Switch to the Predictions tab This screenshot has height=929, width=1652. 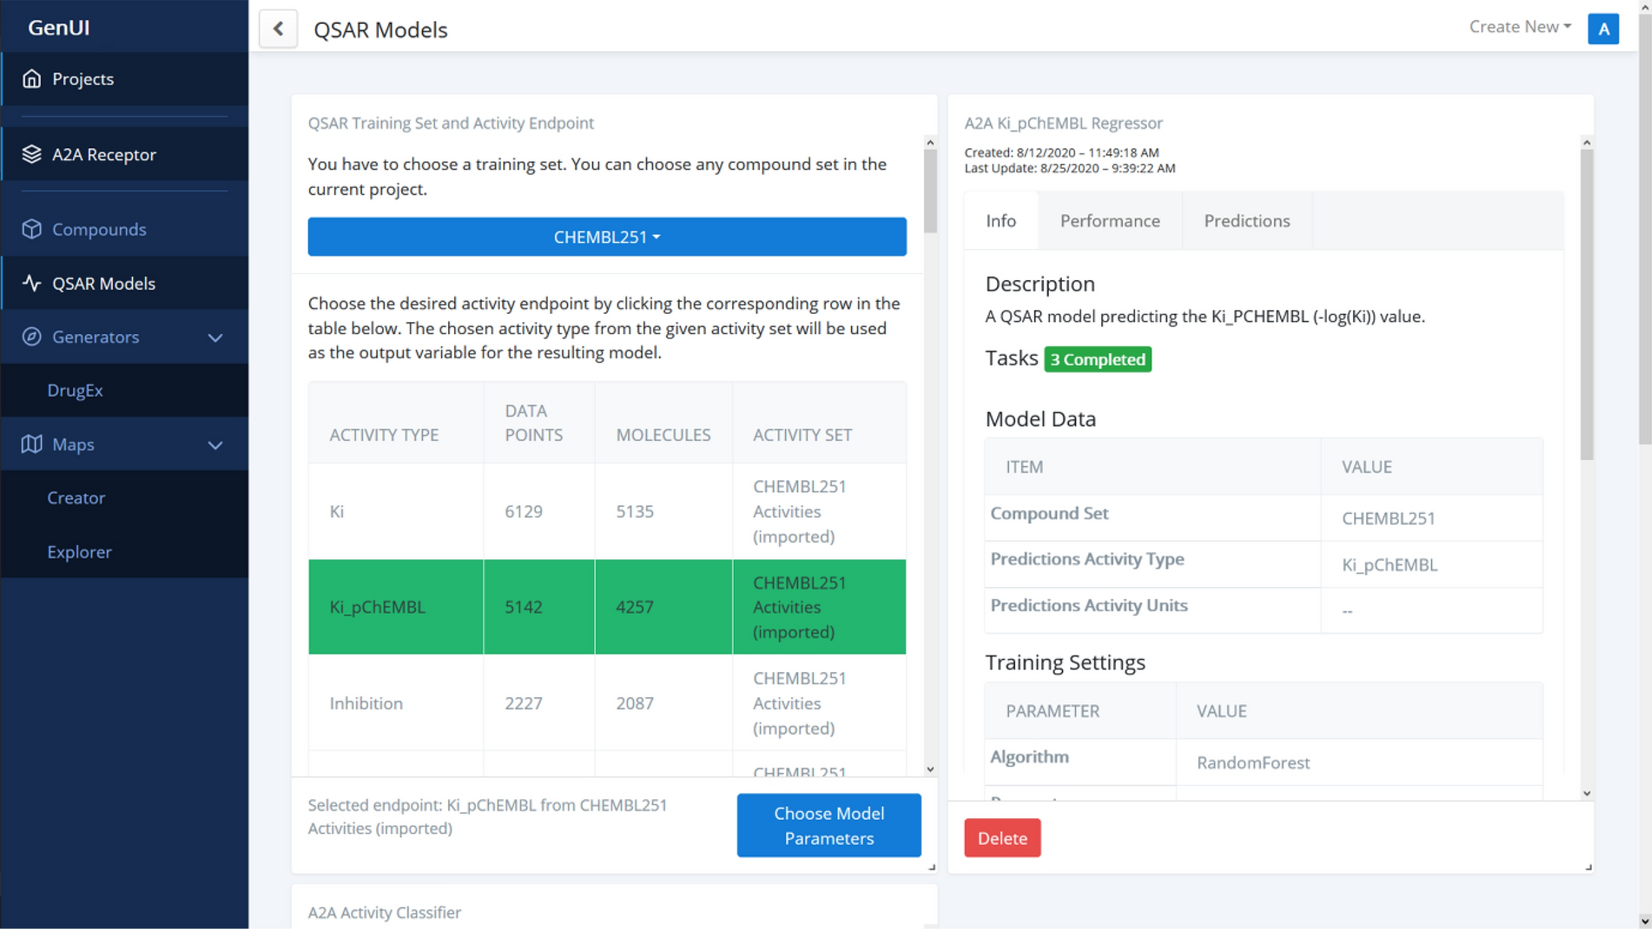point(1247,221)
